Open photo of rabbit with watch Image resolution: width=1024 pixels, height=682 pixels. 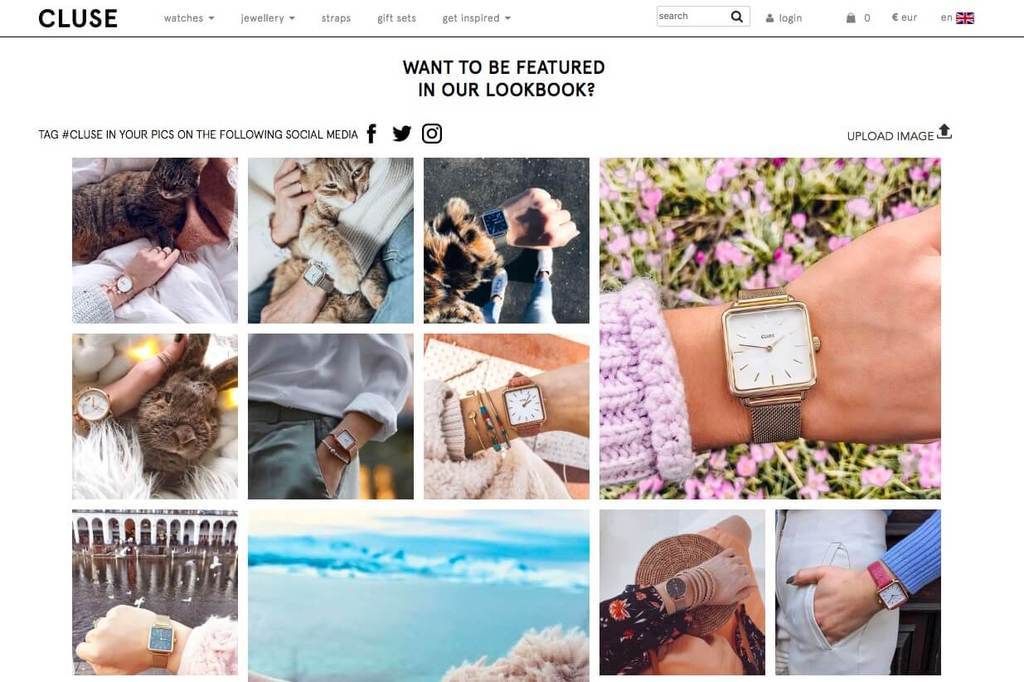(155, 416)
